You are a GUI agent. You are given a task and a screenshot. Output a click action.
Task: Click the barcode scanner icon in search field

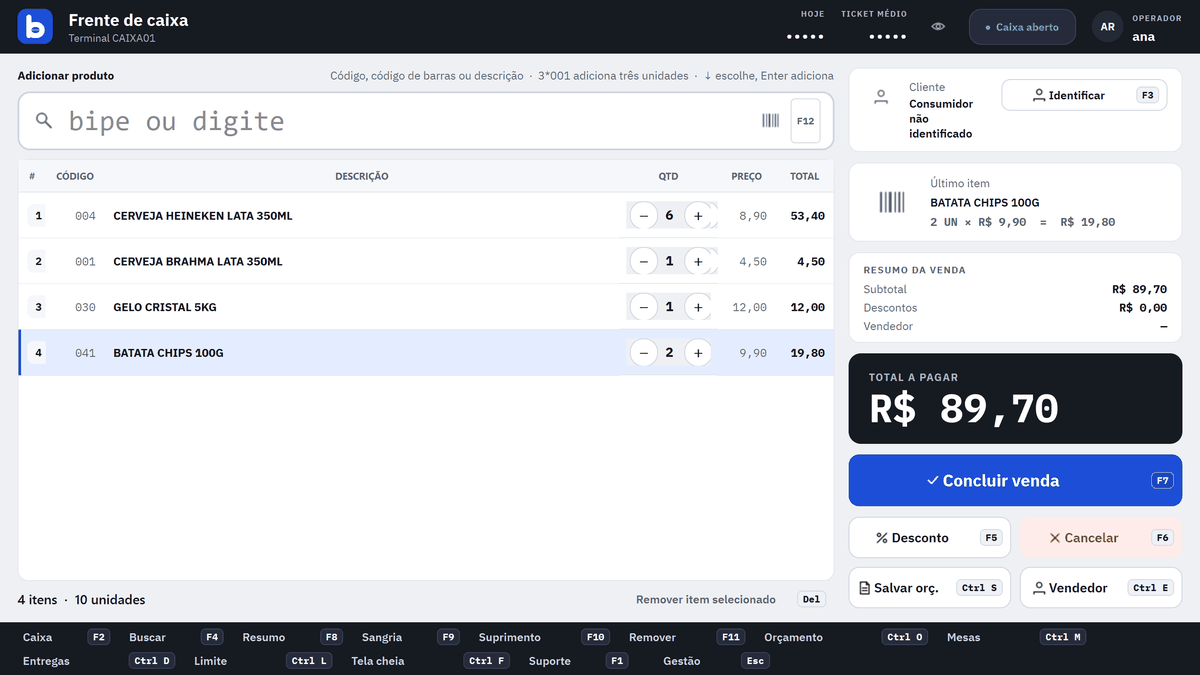pyautogui.click(x=770, y=121)
